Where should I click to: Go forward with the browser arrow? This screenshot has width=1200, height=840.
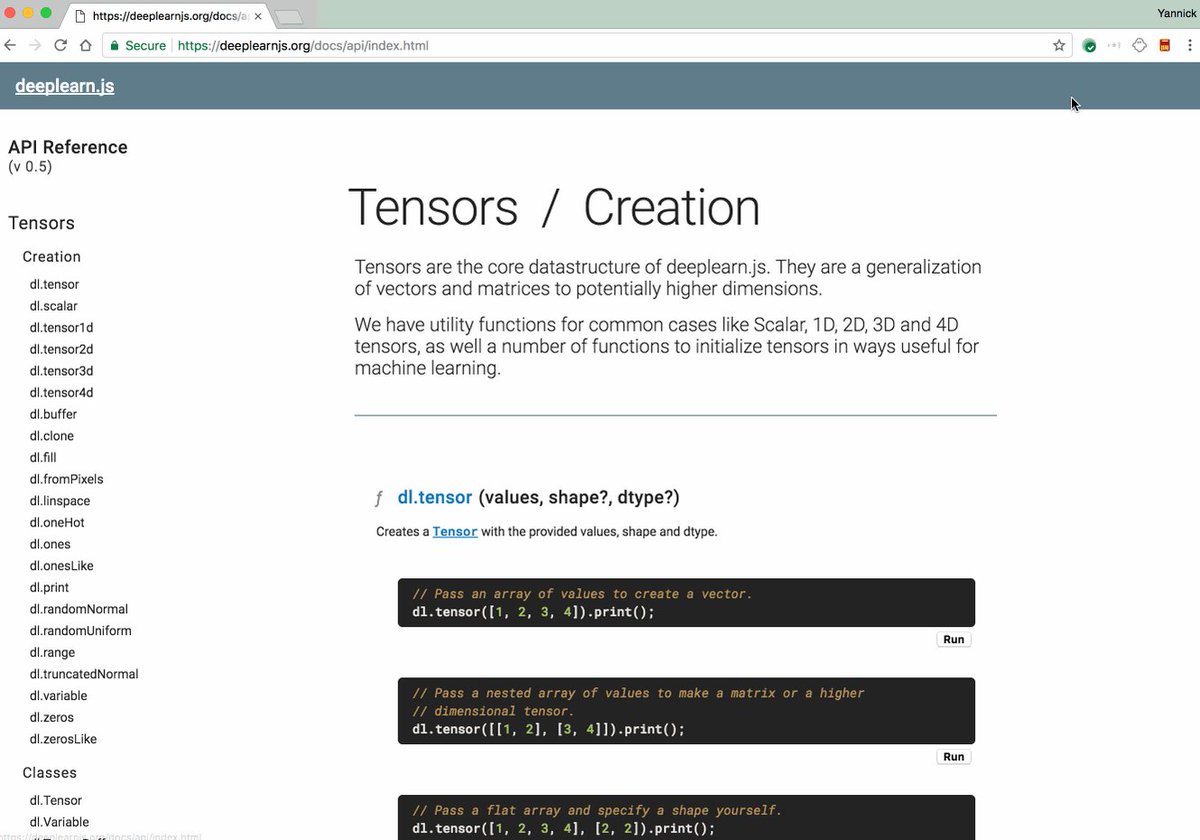35,45
